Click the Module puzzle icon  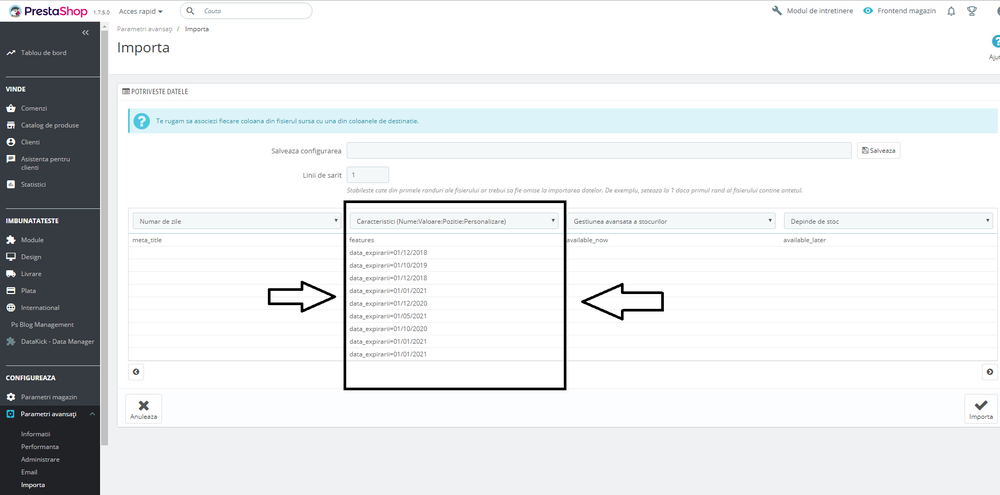coord(10,240)
